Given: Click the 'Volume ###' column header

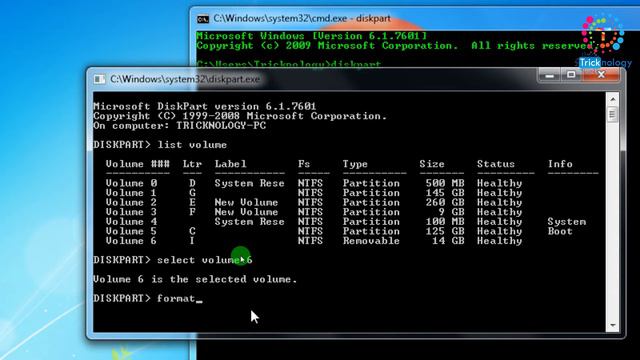Looking at the screenshot, I should 138,164.
